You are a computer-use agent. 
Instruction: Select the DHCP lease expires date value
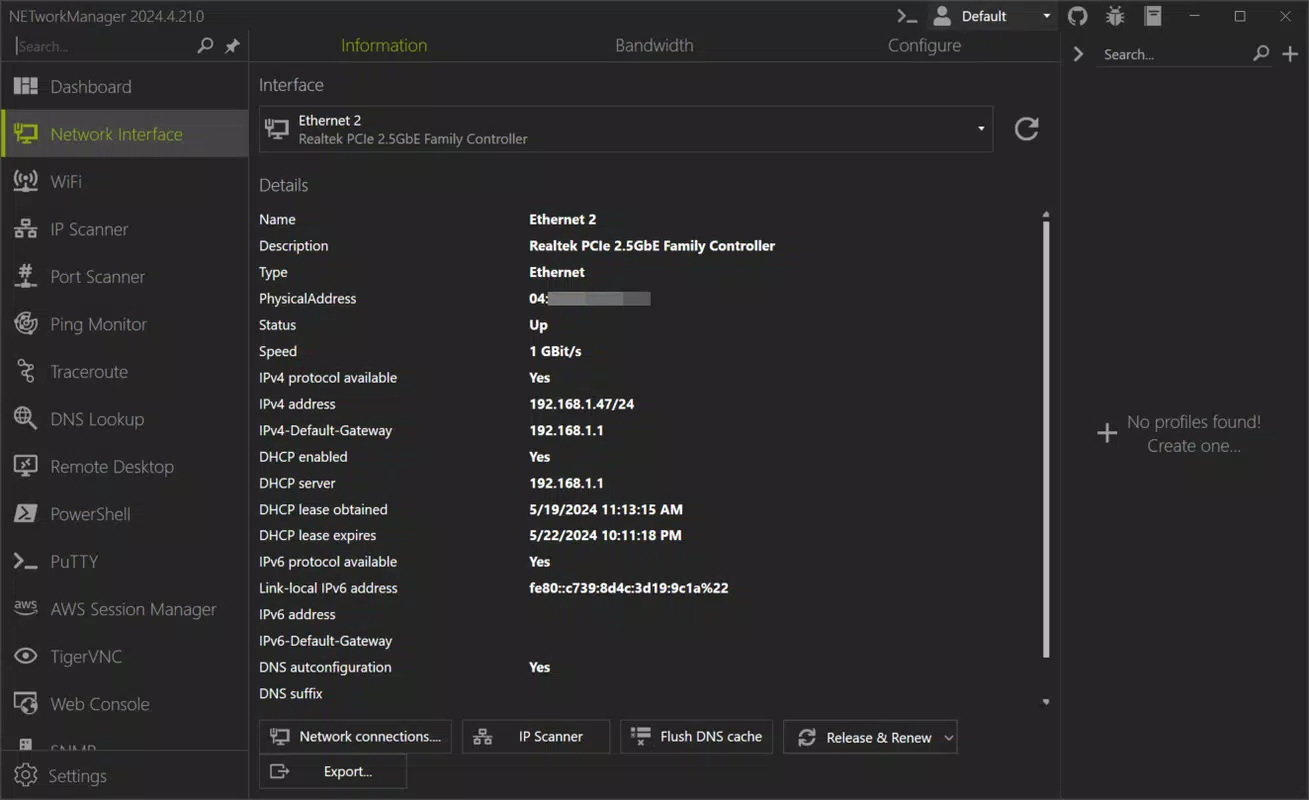(x=606, y=535)
